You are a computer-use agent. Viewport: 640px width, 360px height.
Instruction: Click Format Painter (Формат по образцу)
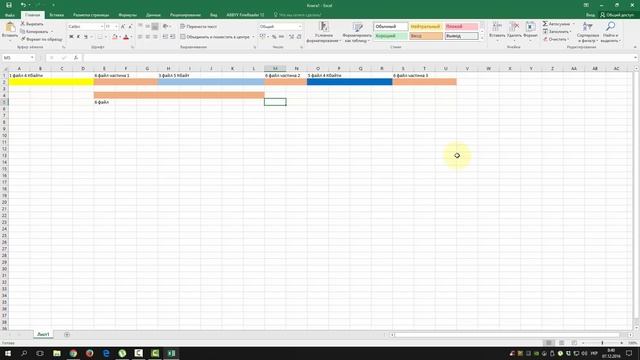(x=41, y=39)
